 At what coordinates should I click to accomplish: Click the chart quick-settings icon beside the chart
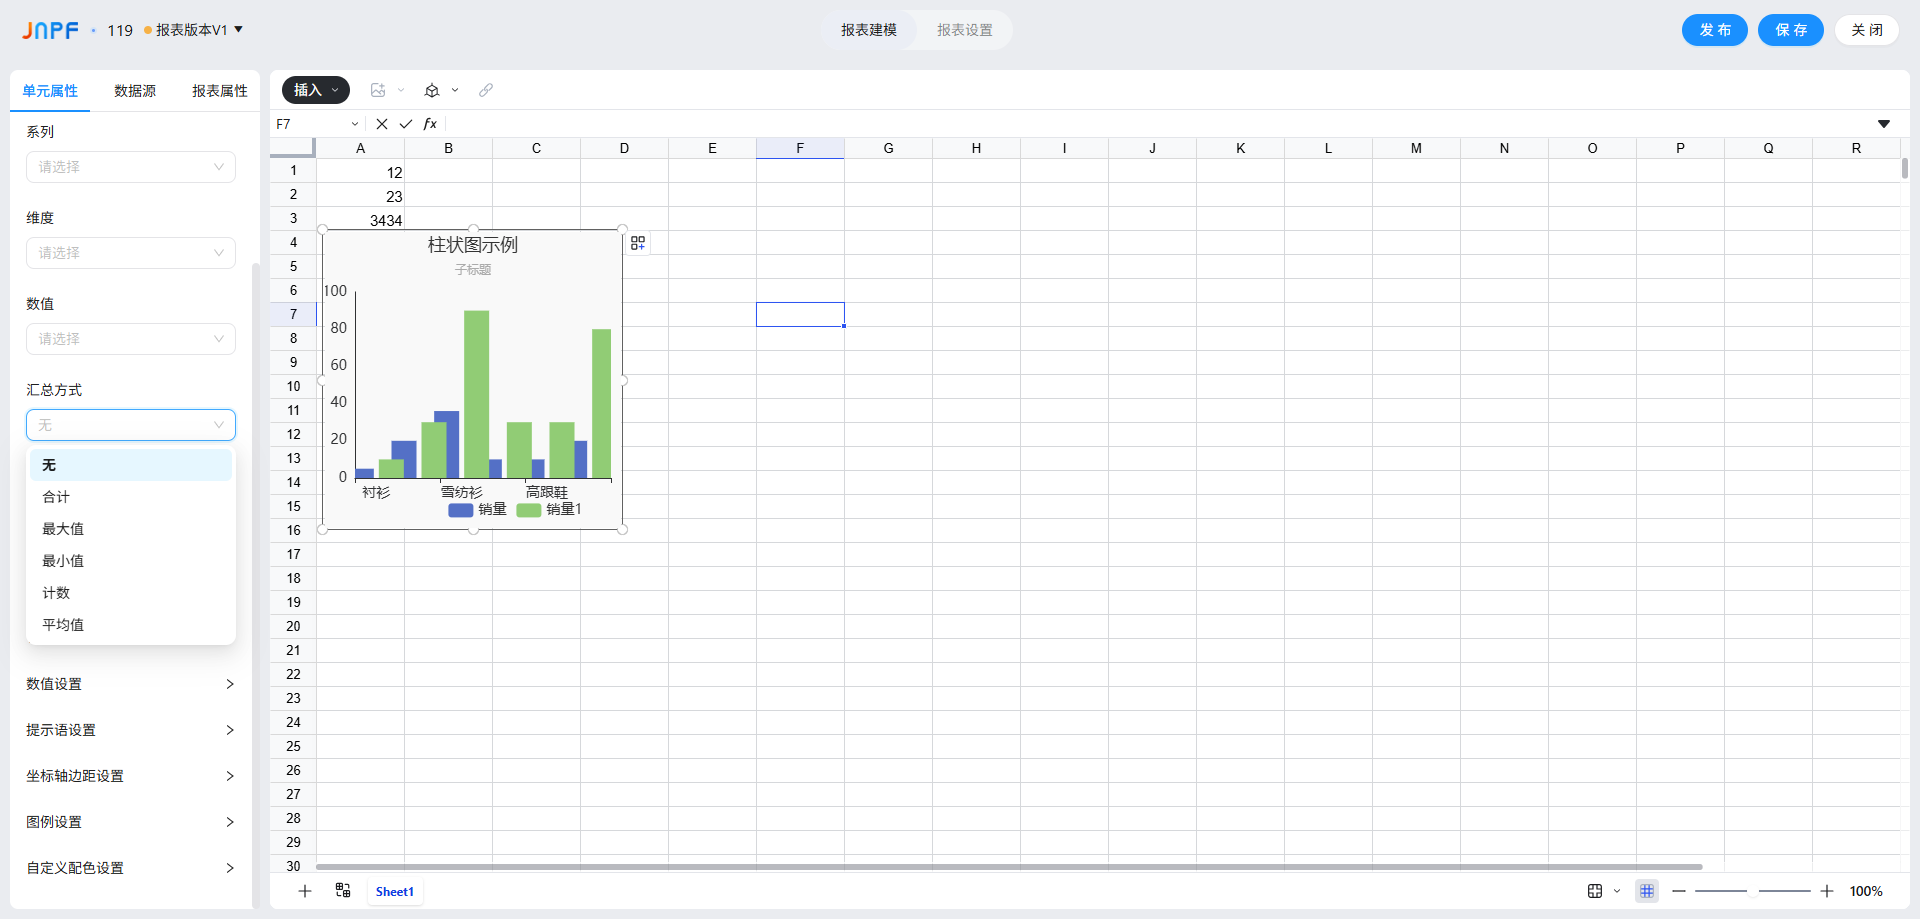tap(638, 243)
